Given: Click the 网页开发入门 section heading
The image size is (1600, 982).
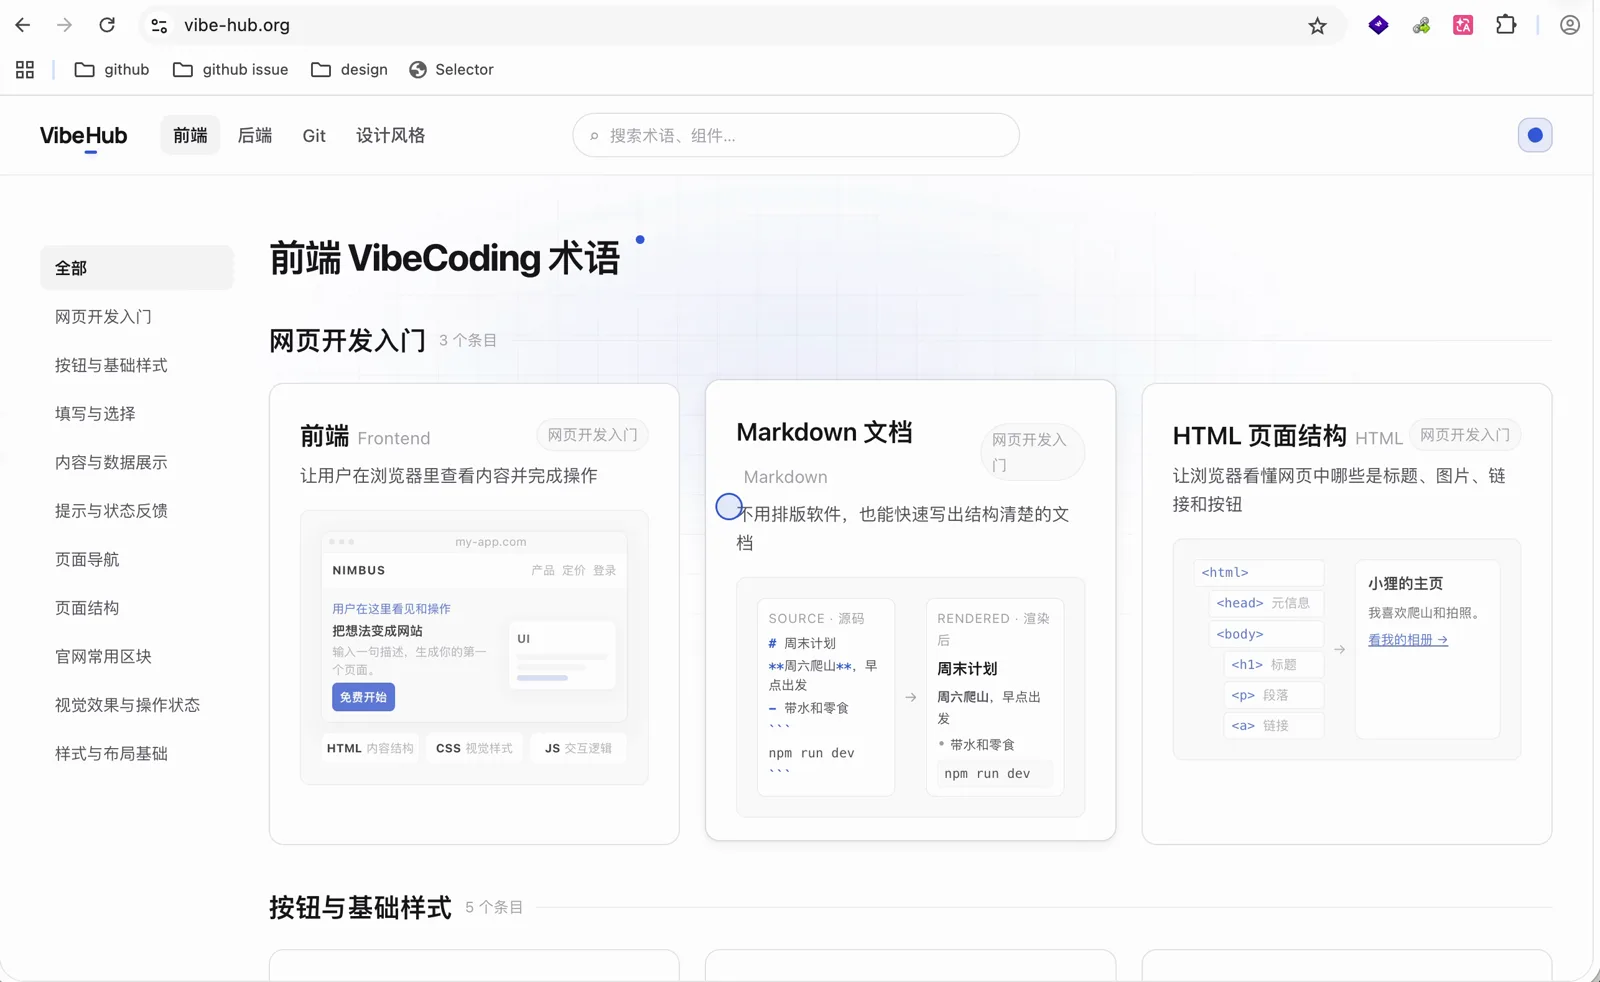Looking at the screenshot, I should [x=347, y=340].
